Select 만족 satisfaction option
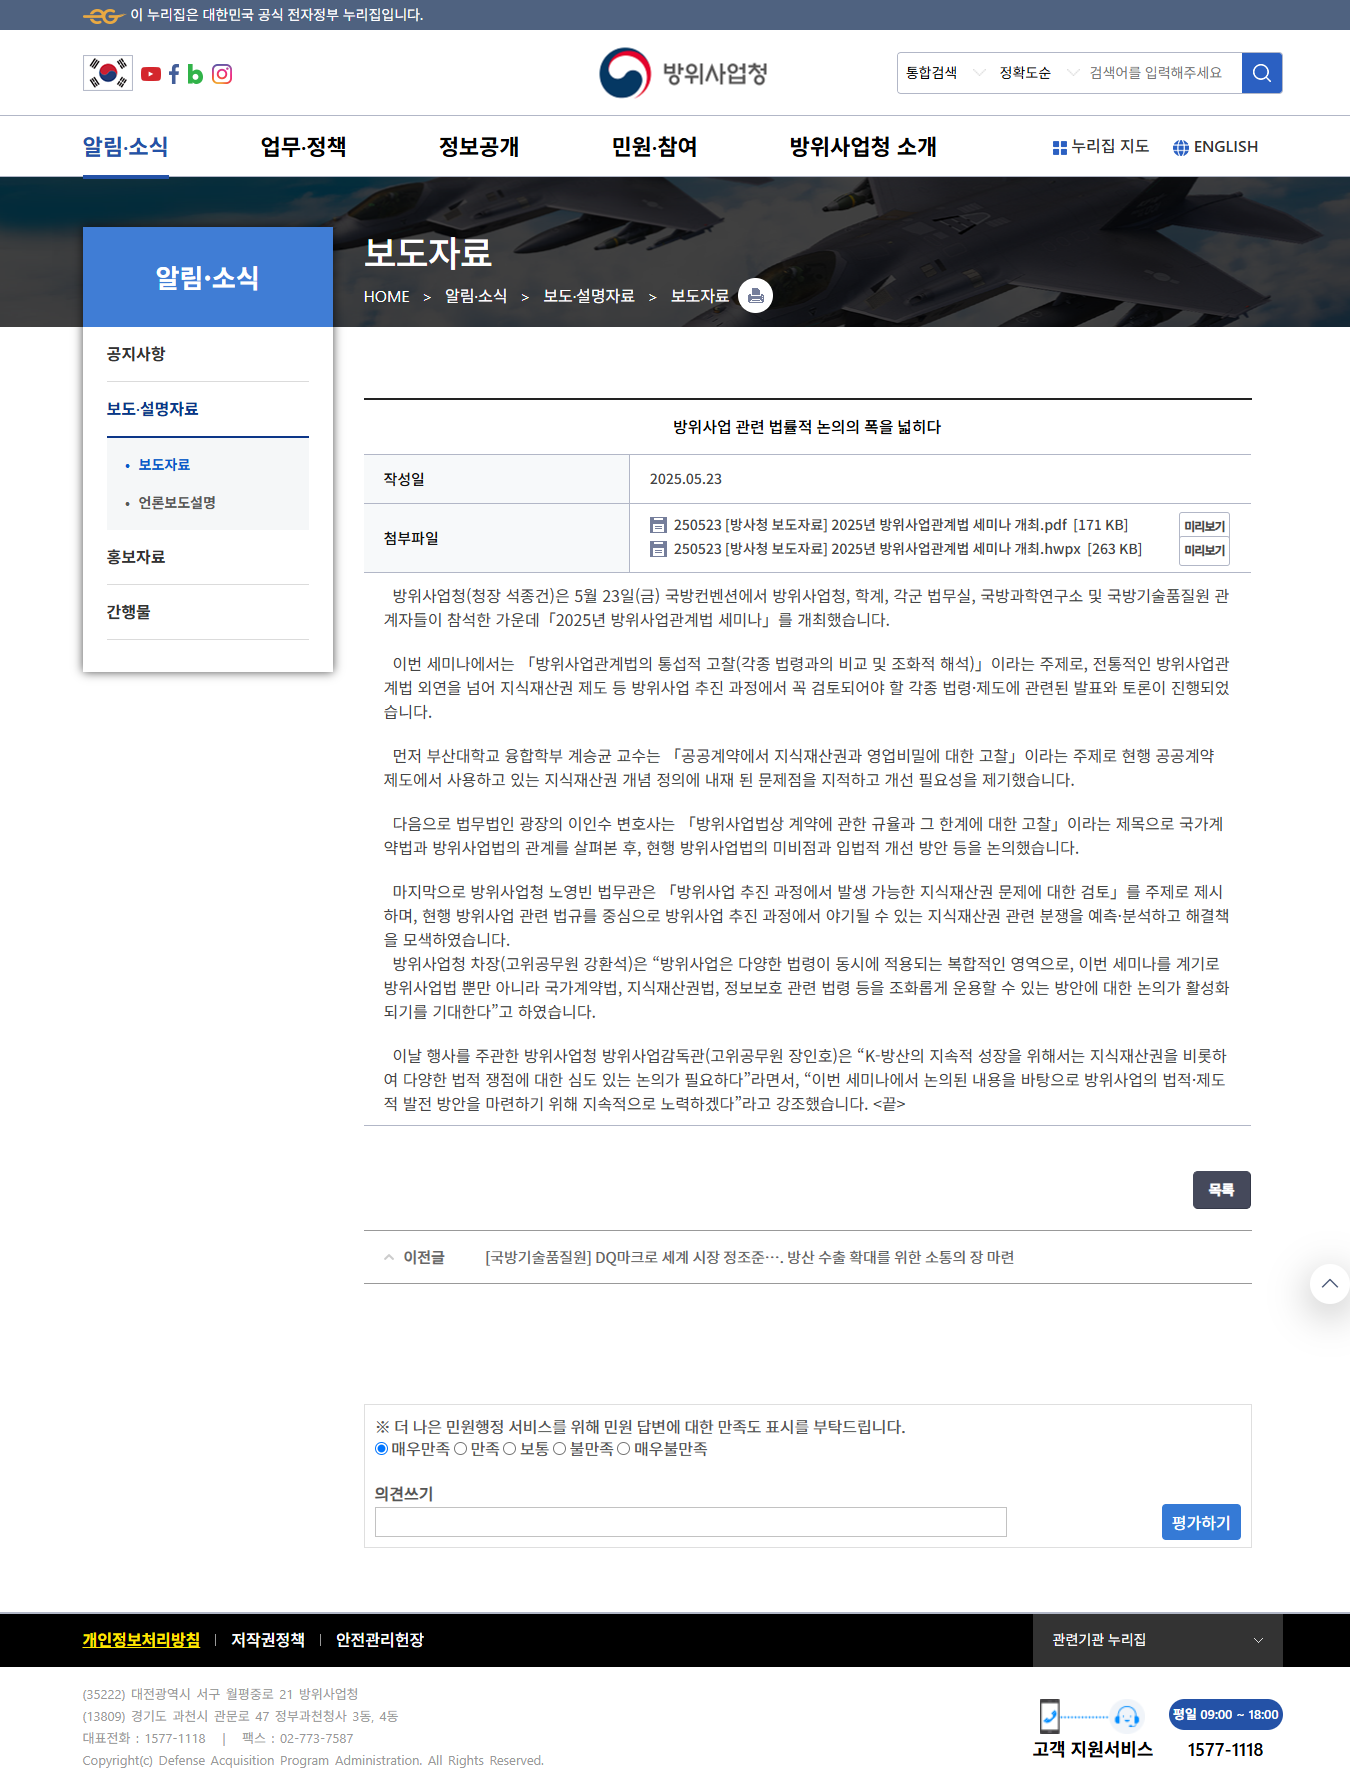The image size is (1350, 1787). (x=460, y=1449)
